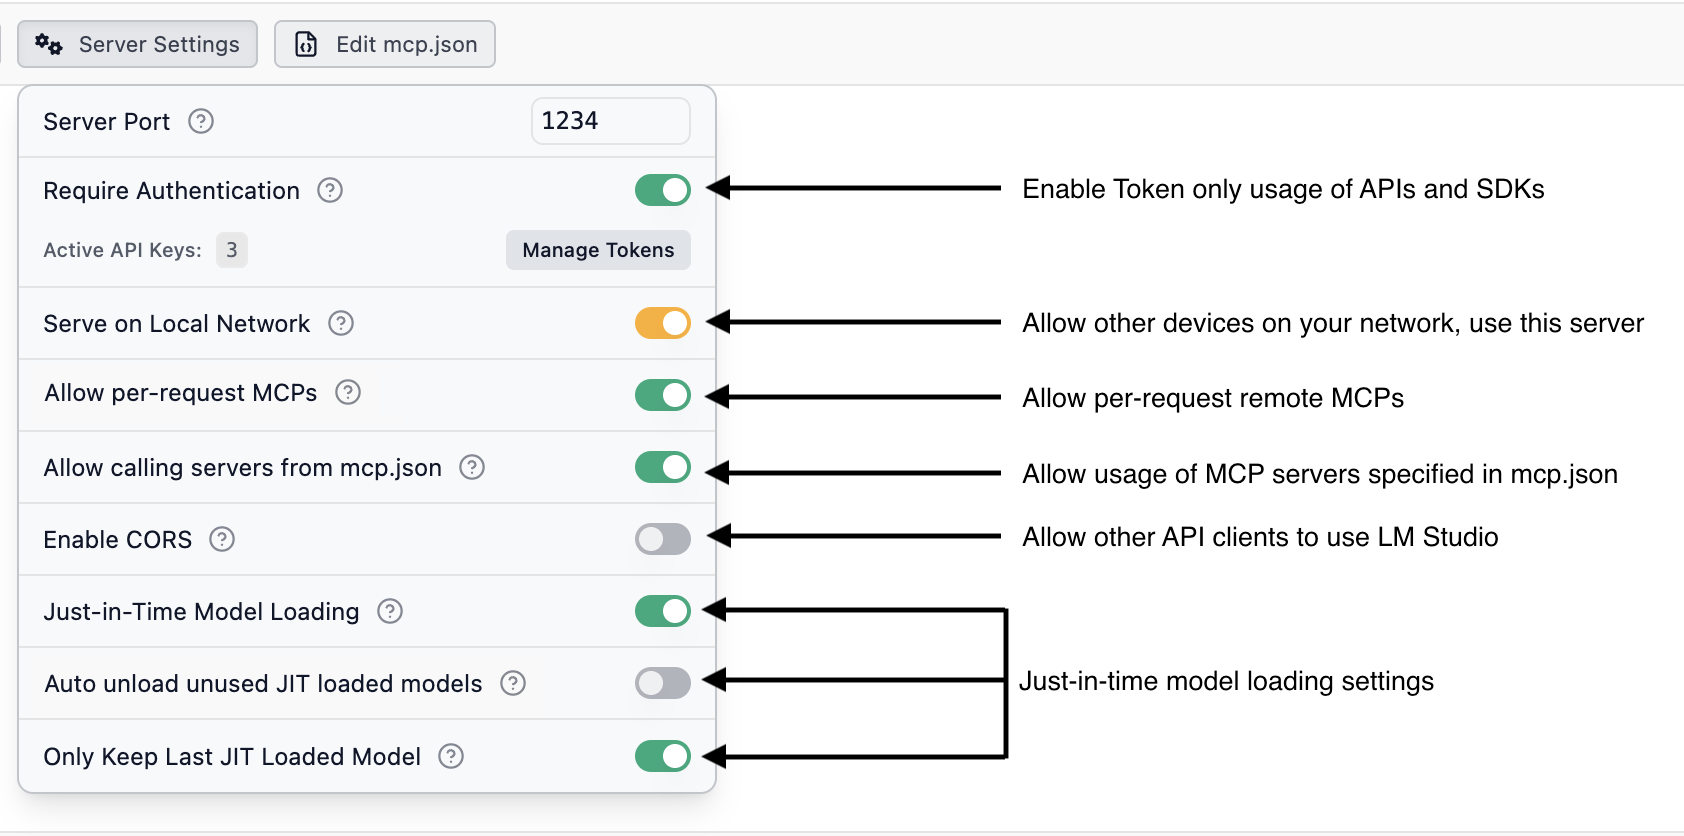This screenshot has height=836, width=1684.
Task: Disable the Require Authentication toggle
Action: coord(662,190)
